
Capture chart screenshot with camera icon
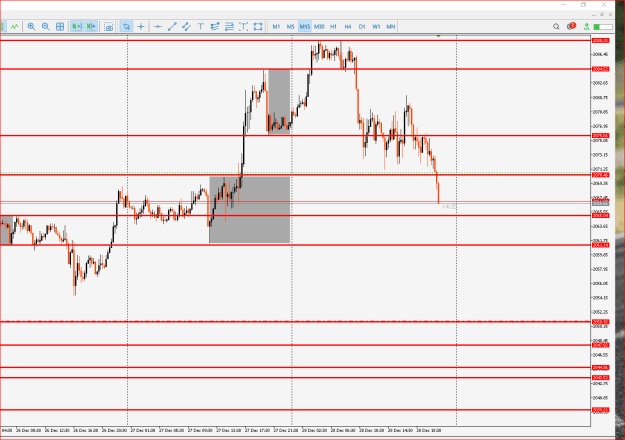[108, 27]
